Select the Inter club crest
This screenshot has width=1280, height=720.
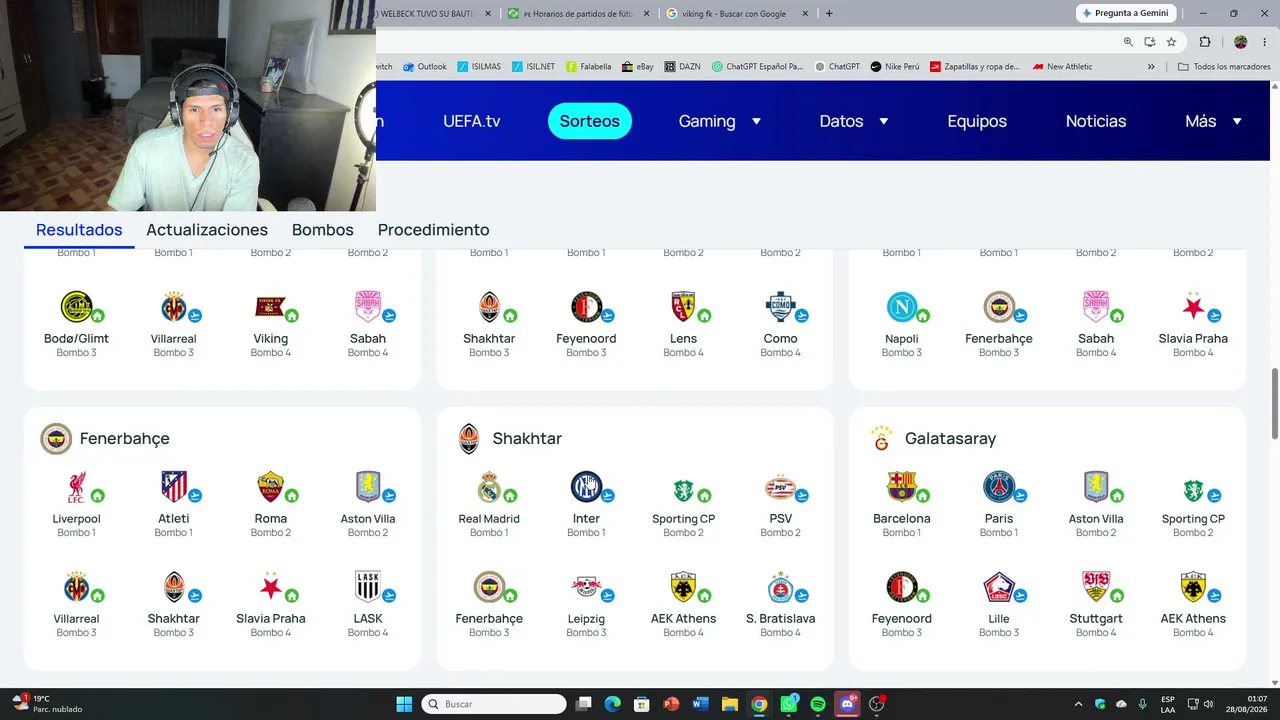[585, 487]
